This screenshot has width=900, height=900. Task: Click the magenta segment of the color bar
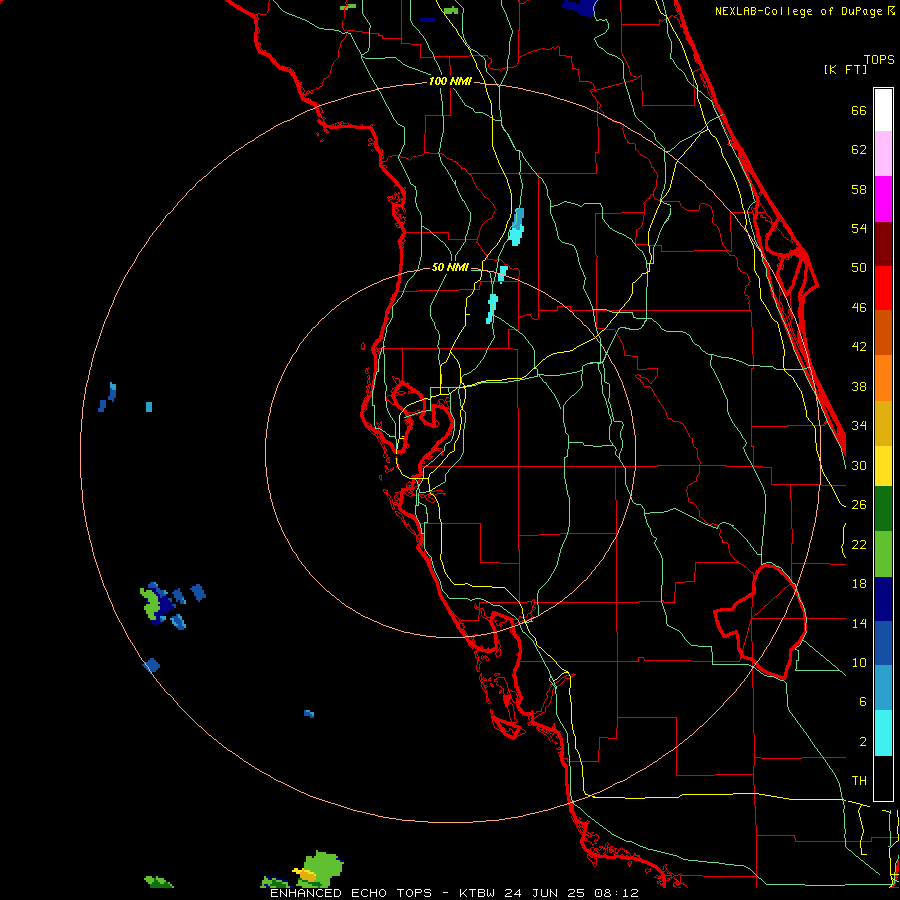tap(883, 199)
